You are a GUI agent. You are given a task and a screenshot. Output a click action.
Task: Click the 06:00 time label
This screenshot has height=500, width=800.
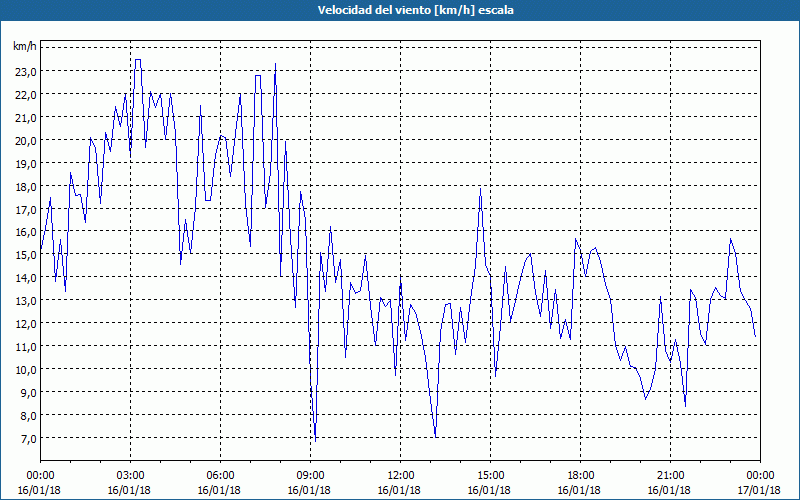point(220,476)
